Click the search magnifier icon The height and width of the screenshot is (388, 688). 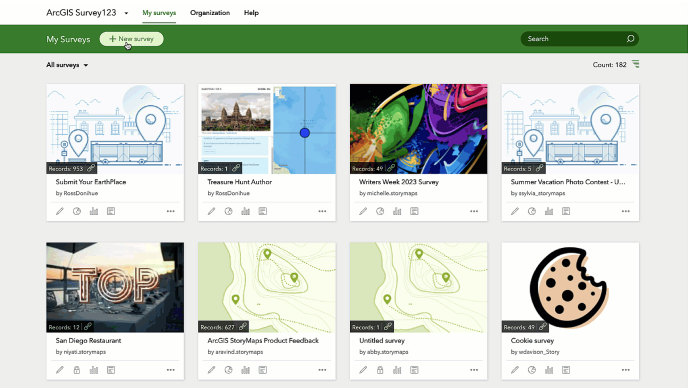tap(631, 39)
